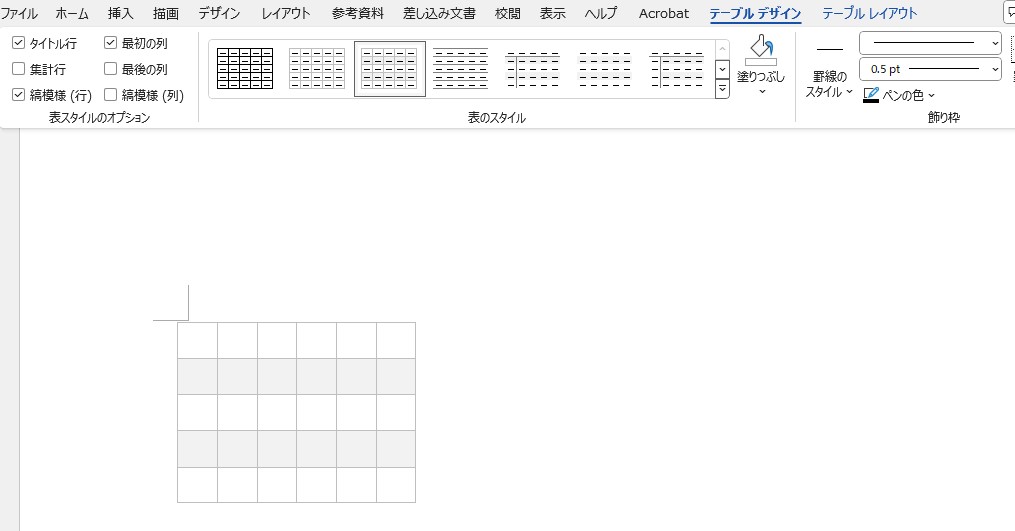Uncheck the タイトル行 checkbox

[19, 44]
